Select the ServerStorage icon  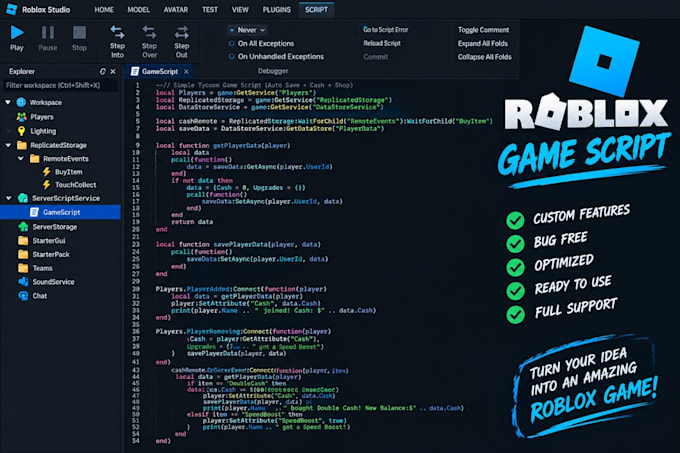pyautogui.click(x=23, y=226)
